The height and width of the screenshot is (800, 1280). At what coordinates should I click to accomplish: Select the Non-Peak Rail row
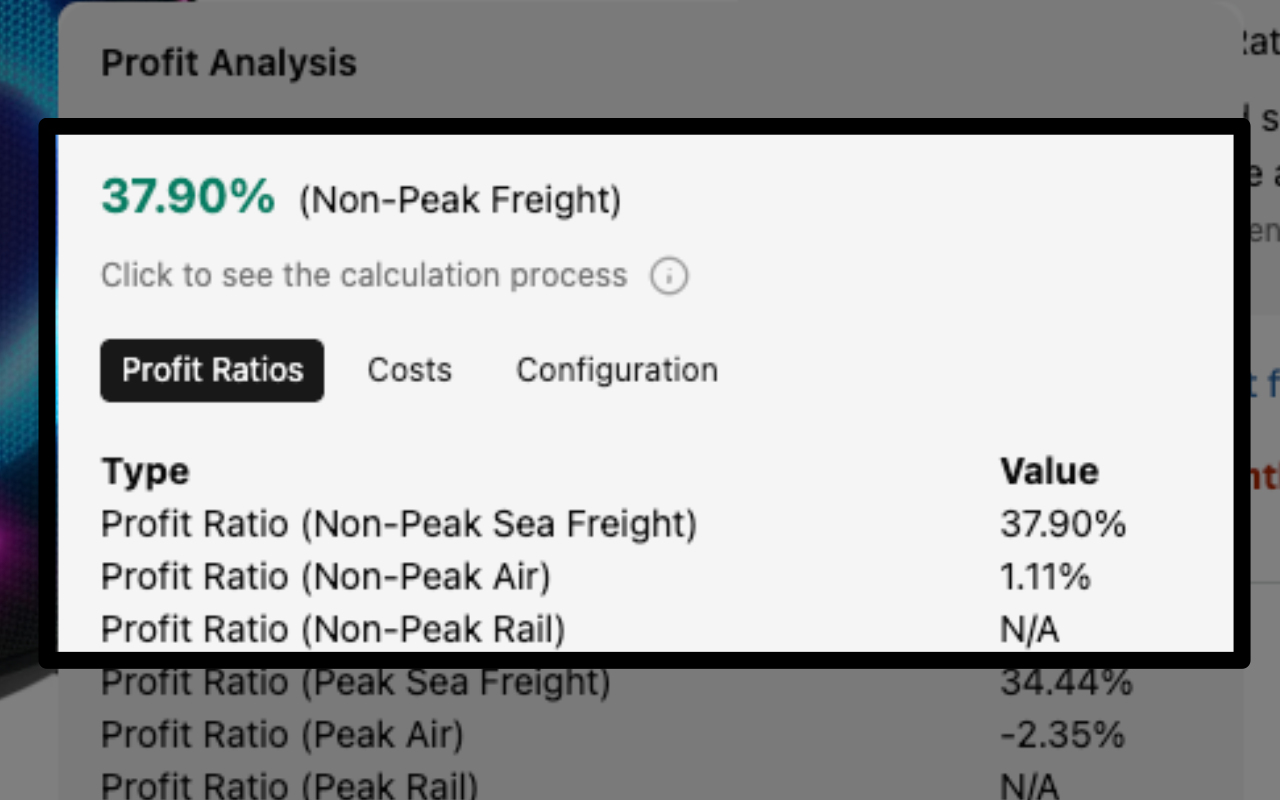click(330, 629)
